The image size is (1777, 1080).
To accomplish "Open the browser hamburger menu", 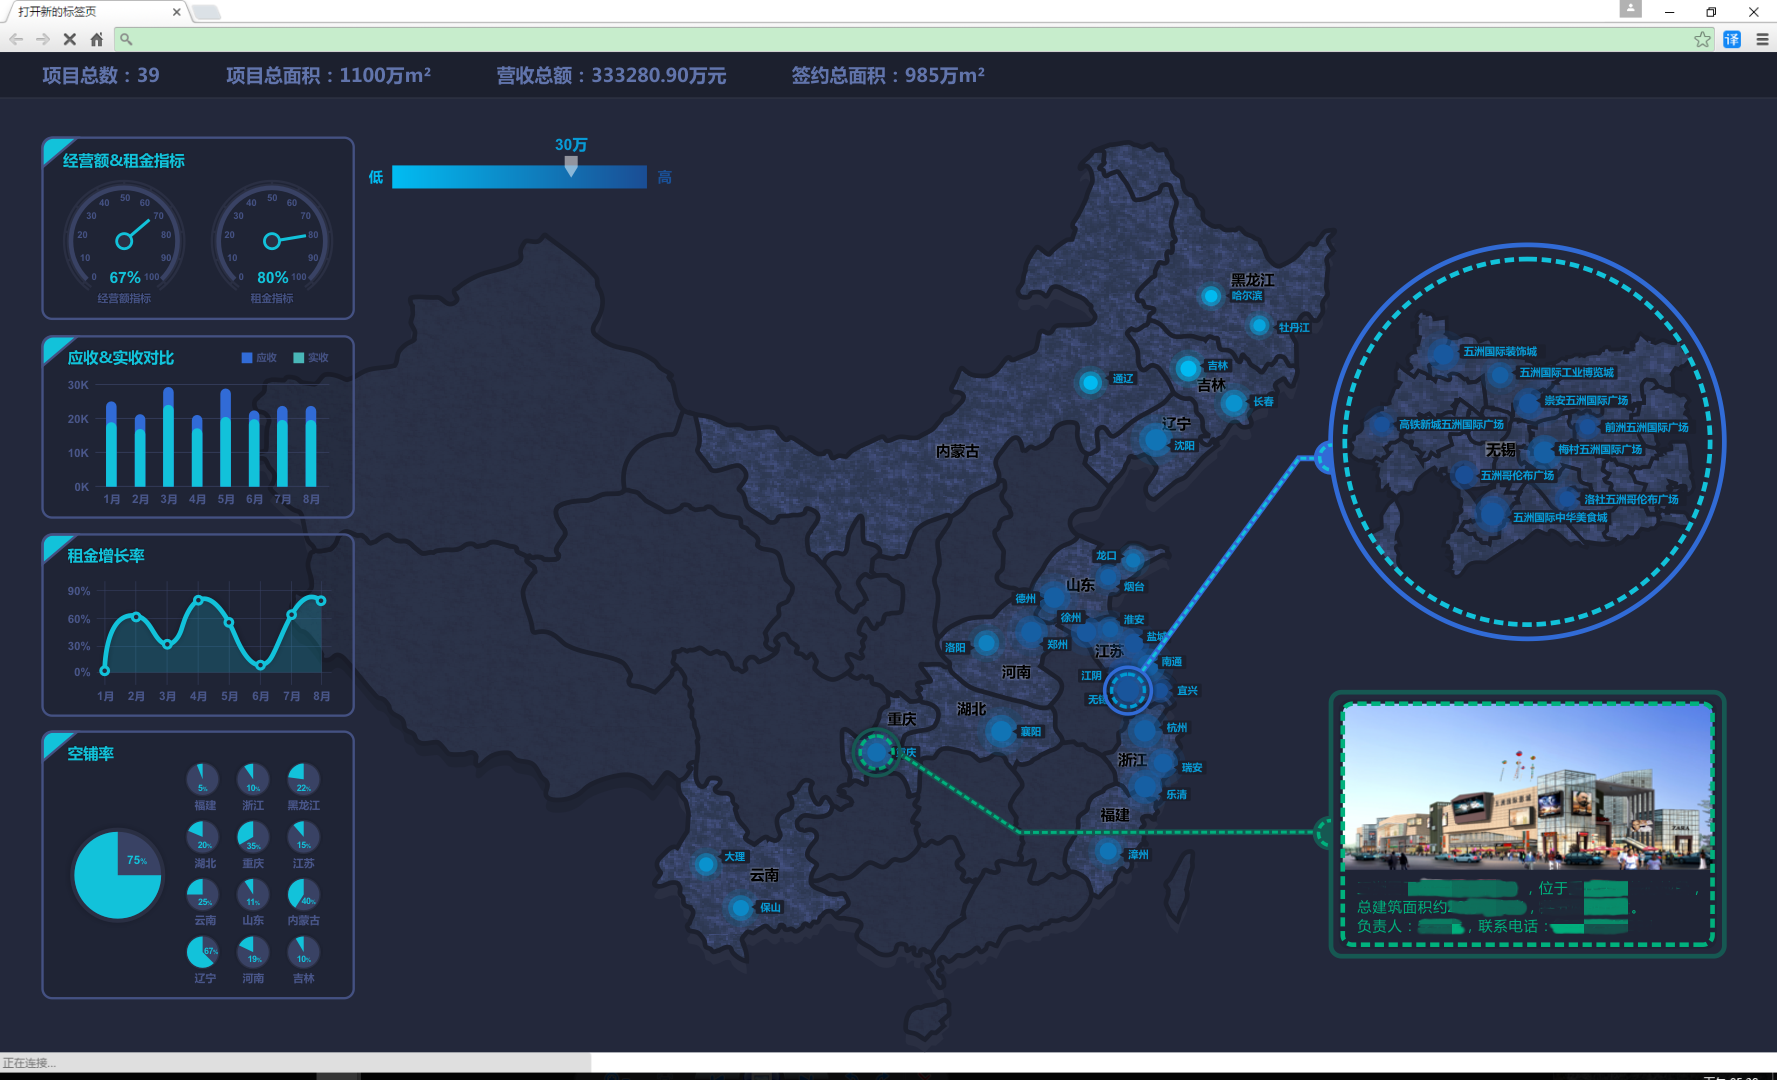I will 1762,39.
